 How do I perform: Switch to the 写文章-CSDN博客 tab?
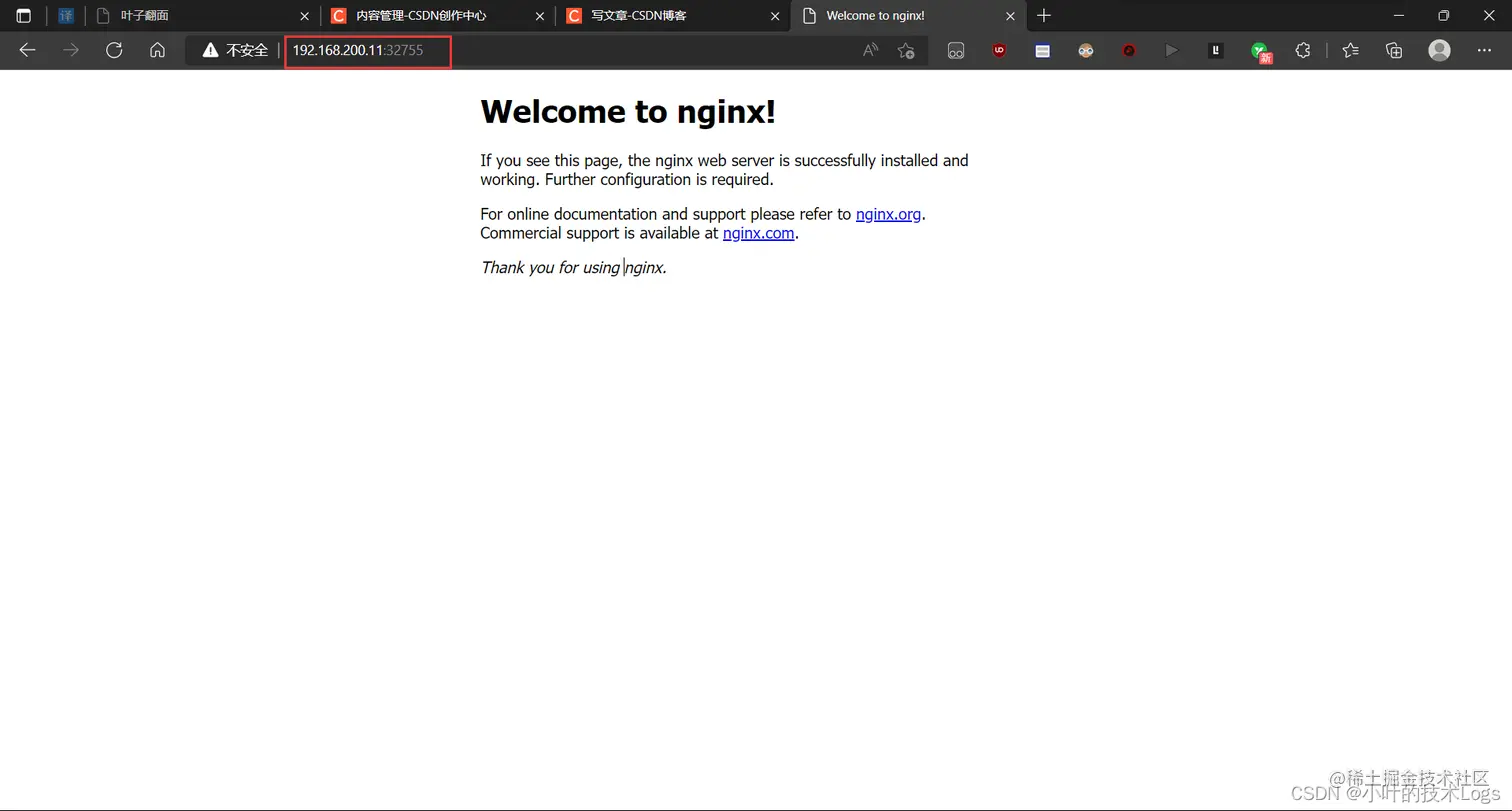click(x=673, y=16)
